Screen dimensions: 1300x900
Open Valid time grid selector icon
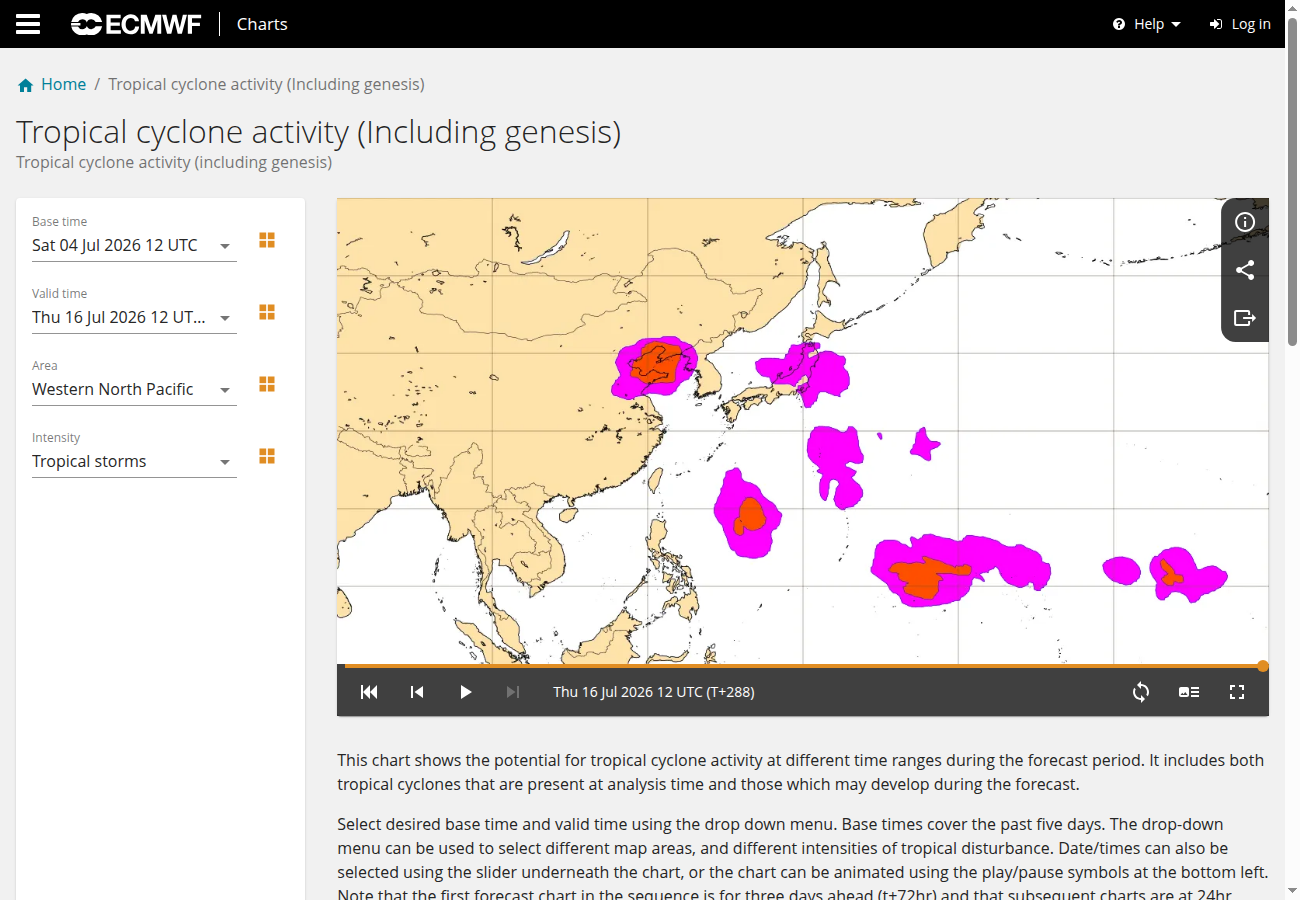(267, 312)
